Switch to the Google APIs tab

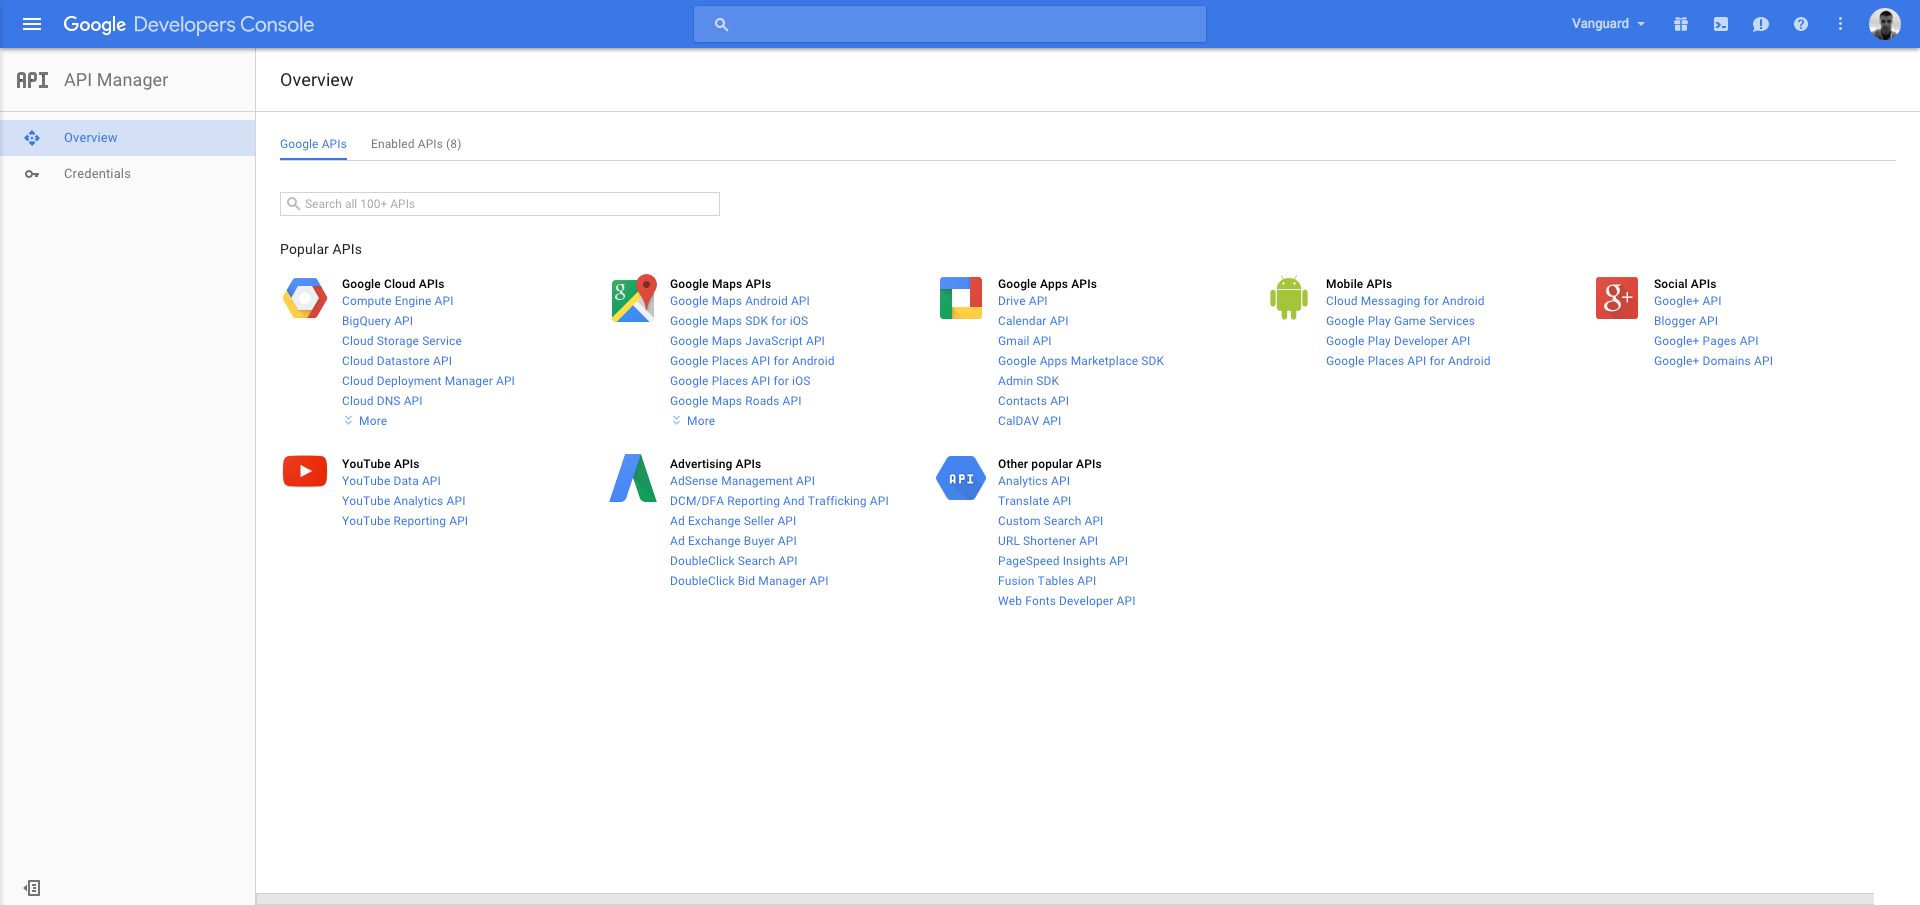313,144
